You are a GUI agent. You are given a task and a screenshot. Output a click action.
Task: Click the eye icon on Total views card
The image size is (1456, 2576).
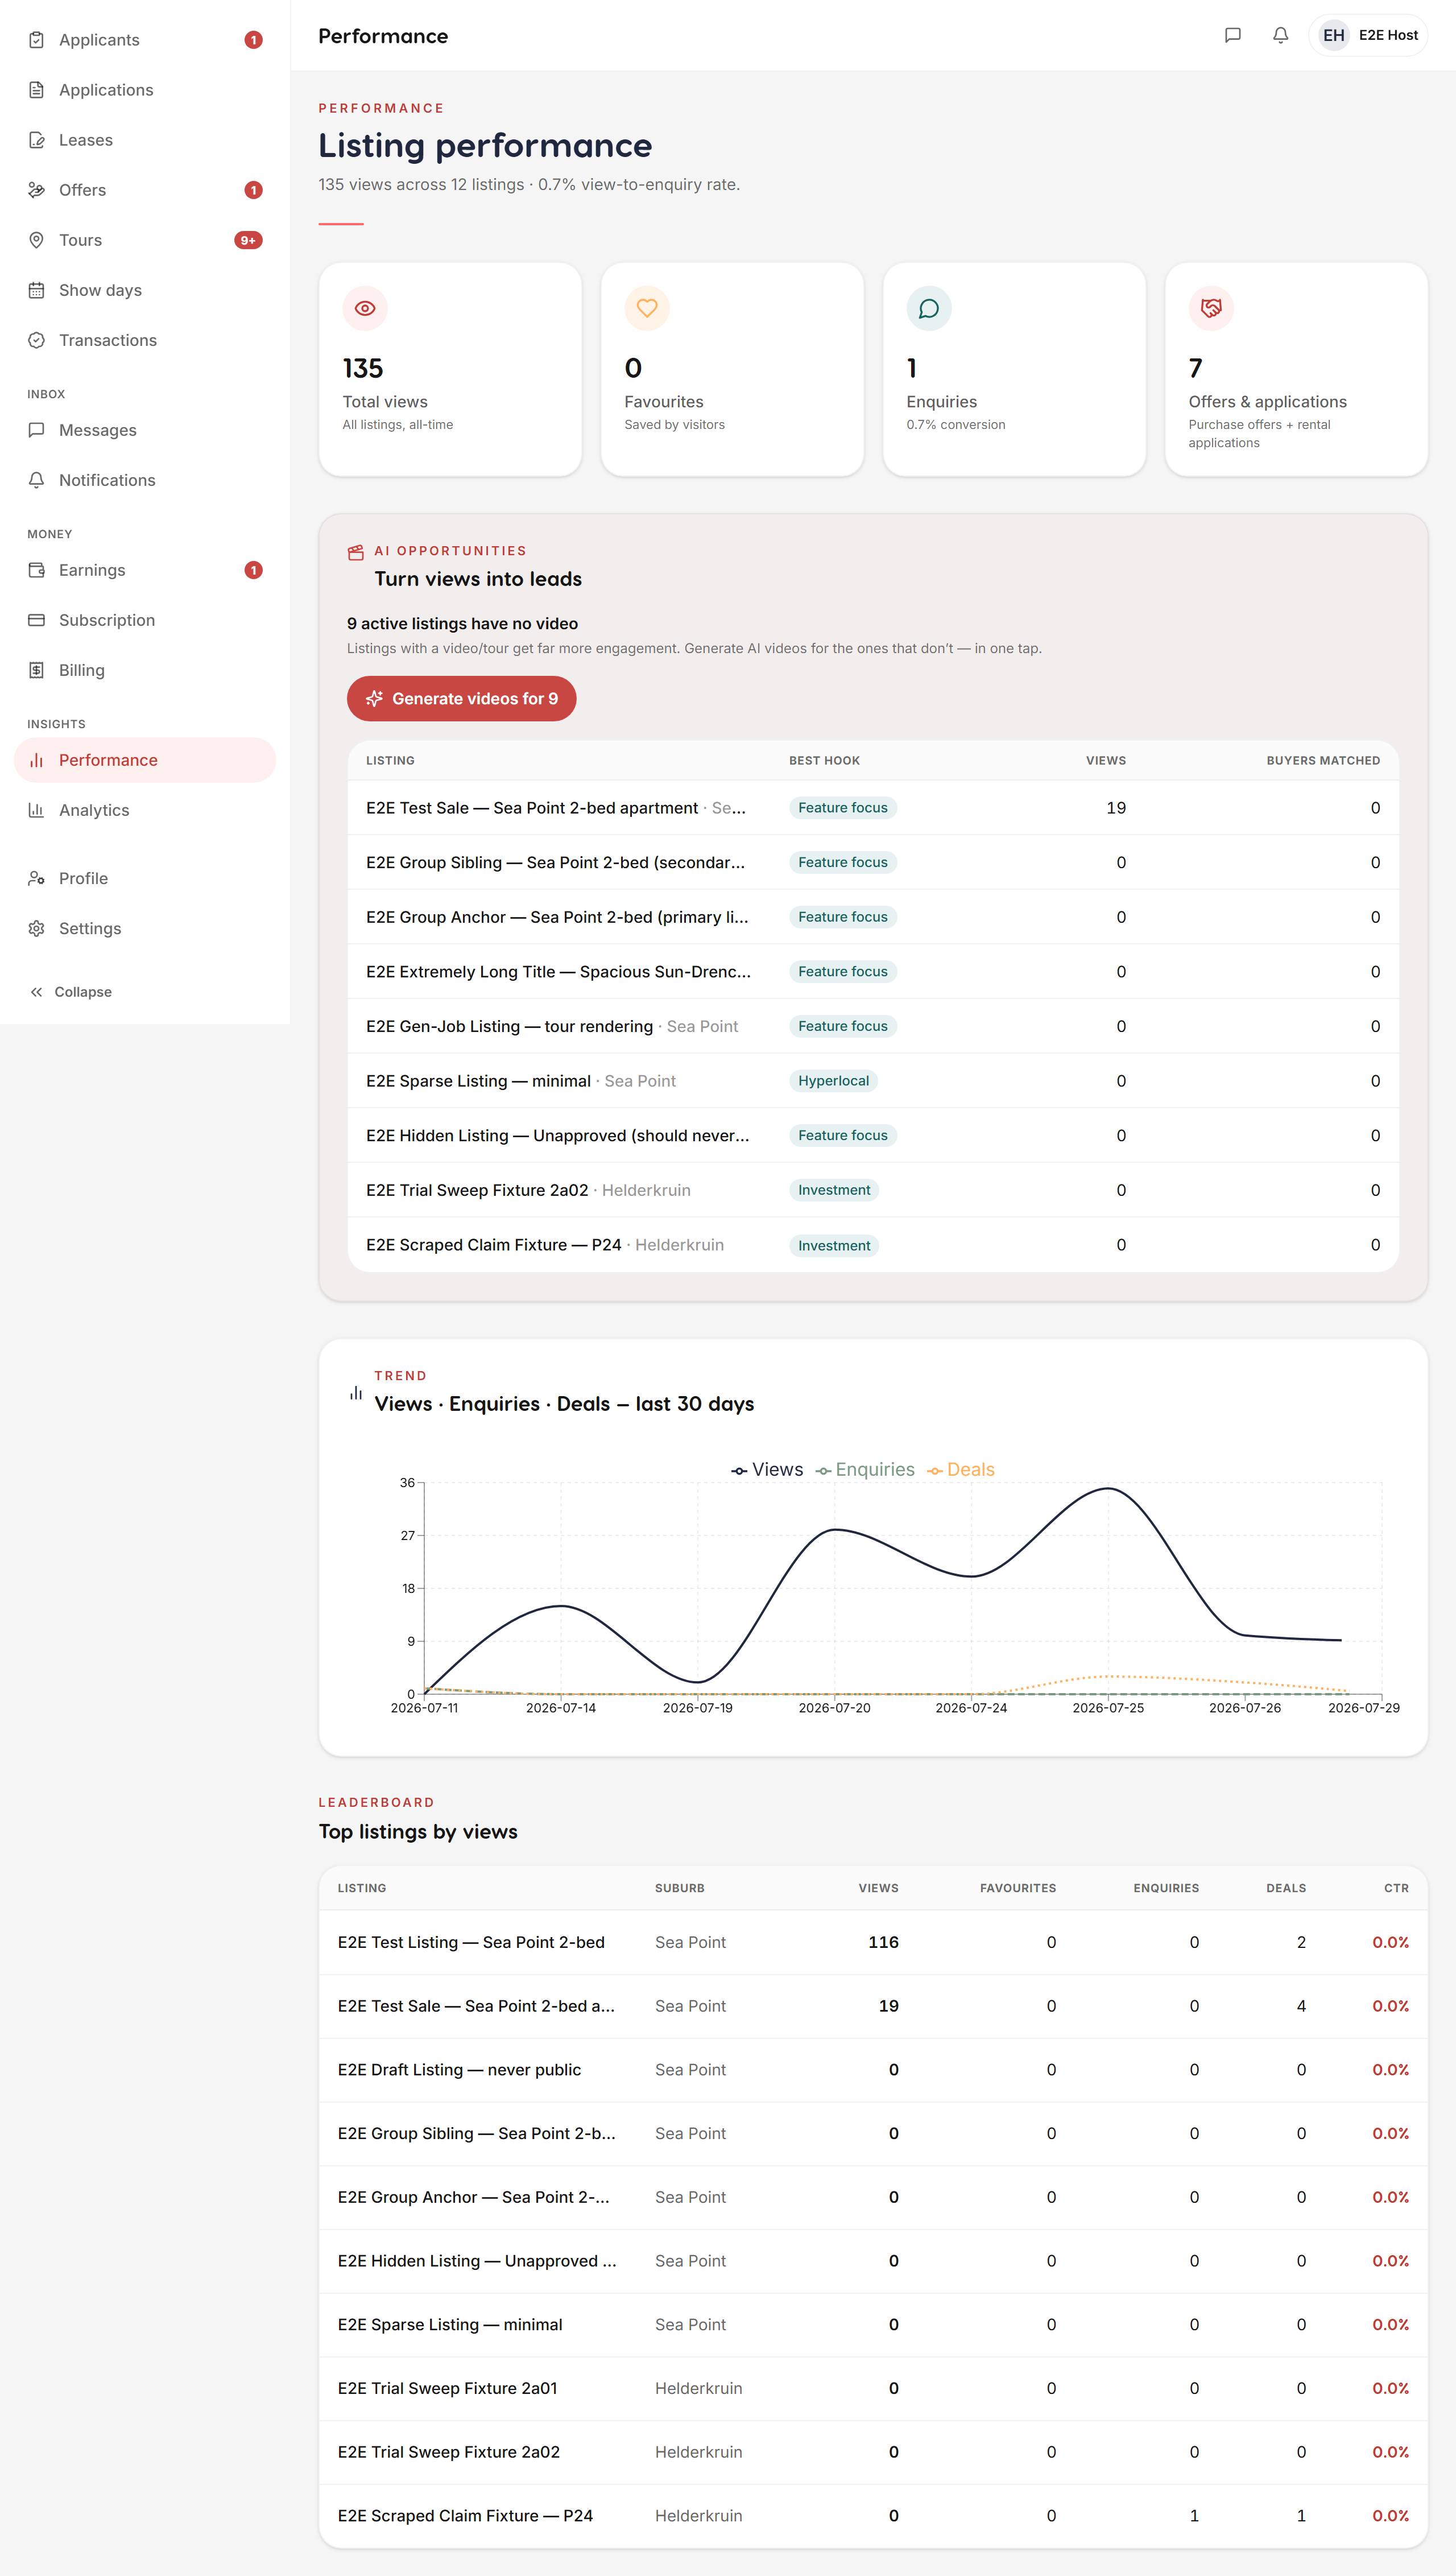[x=365, y=308]
